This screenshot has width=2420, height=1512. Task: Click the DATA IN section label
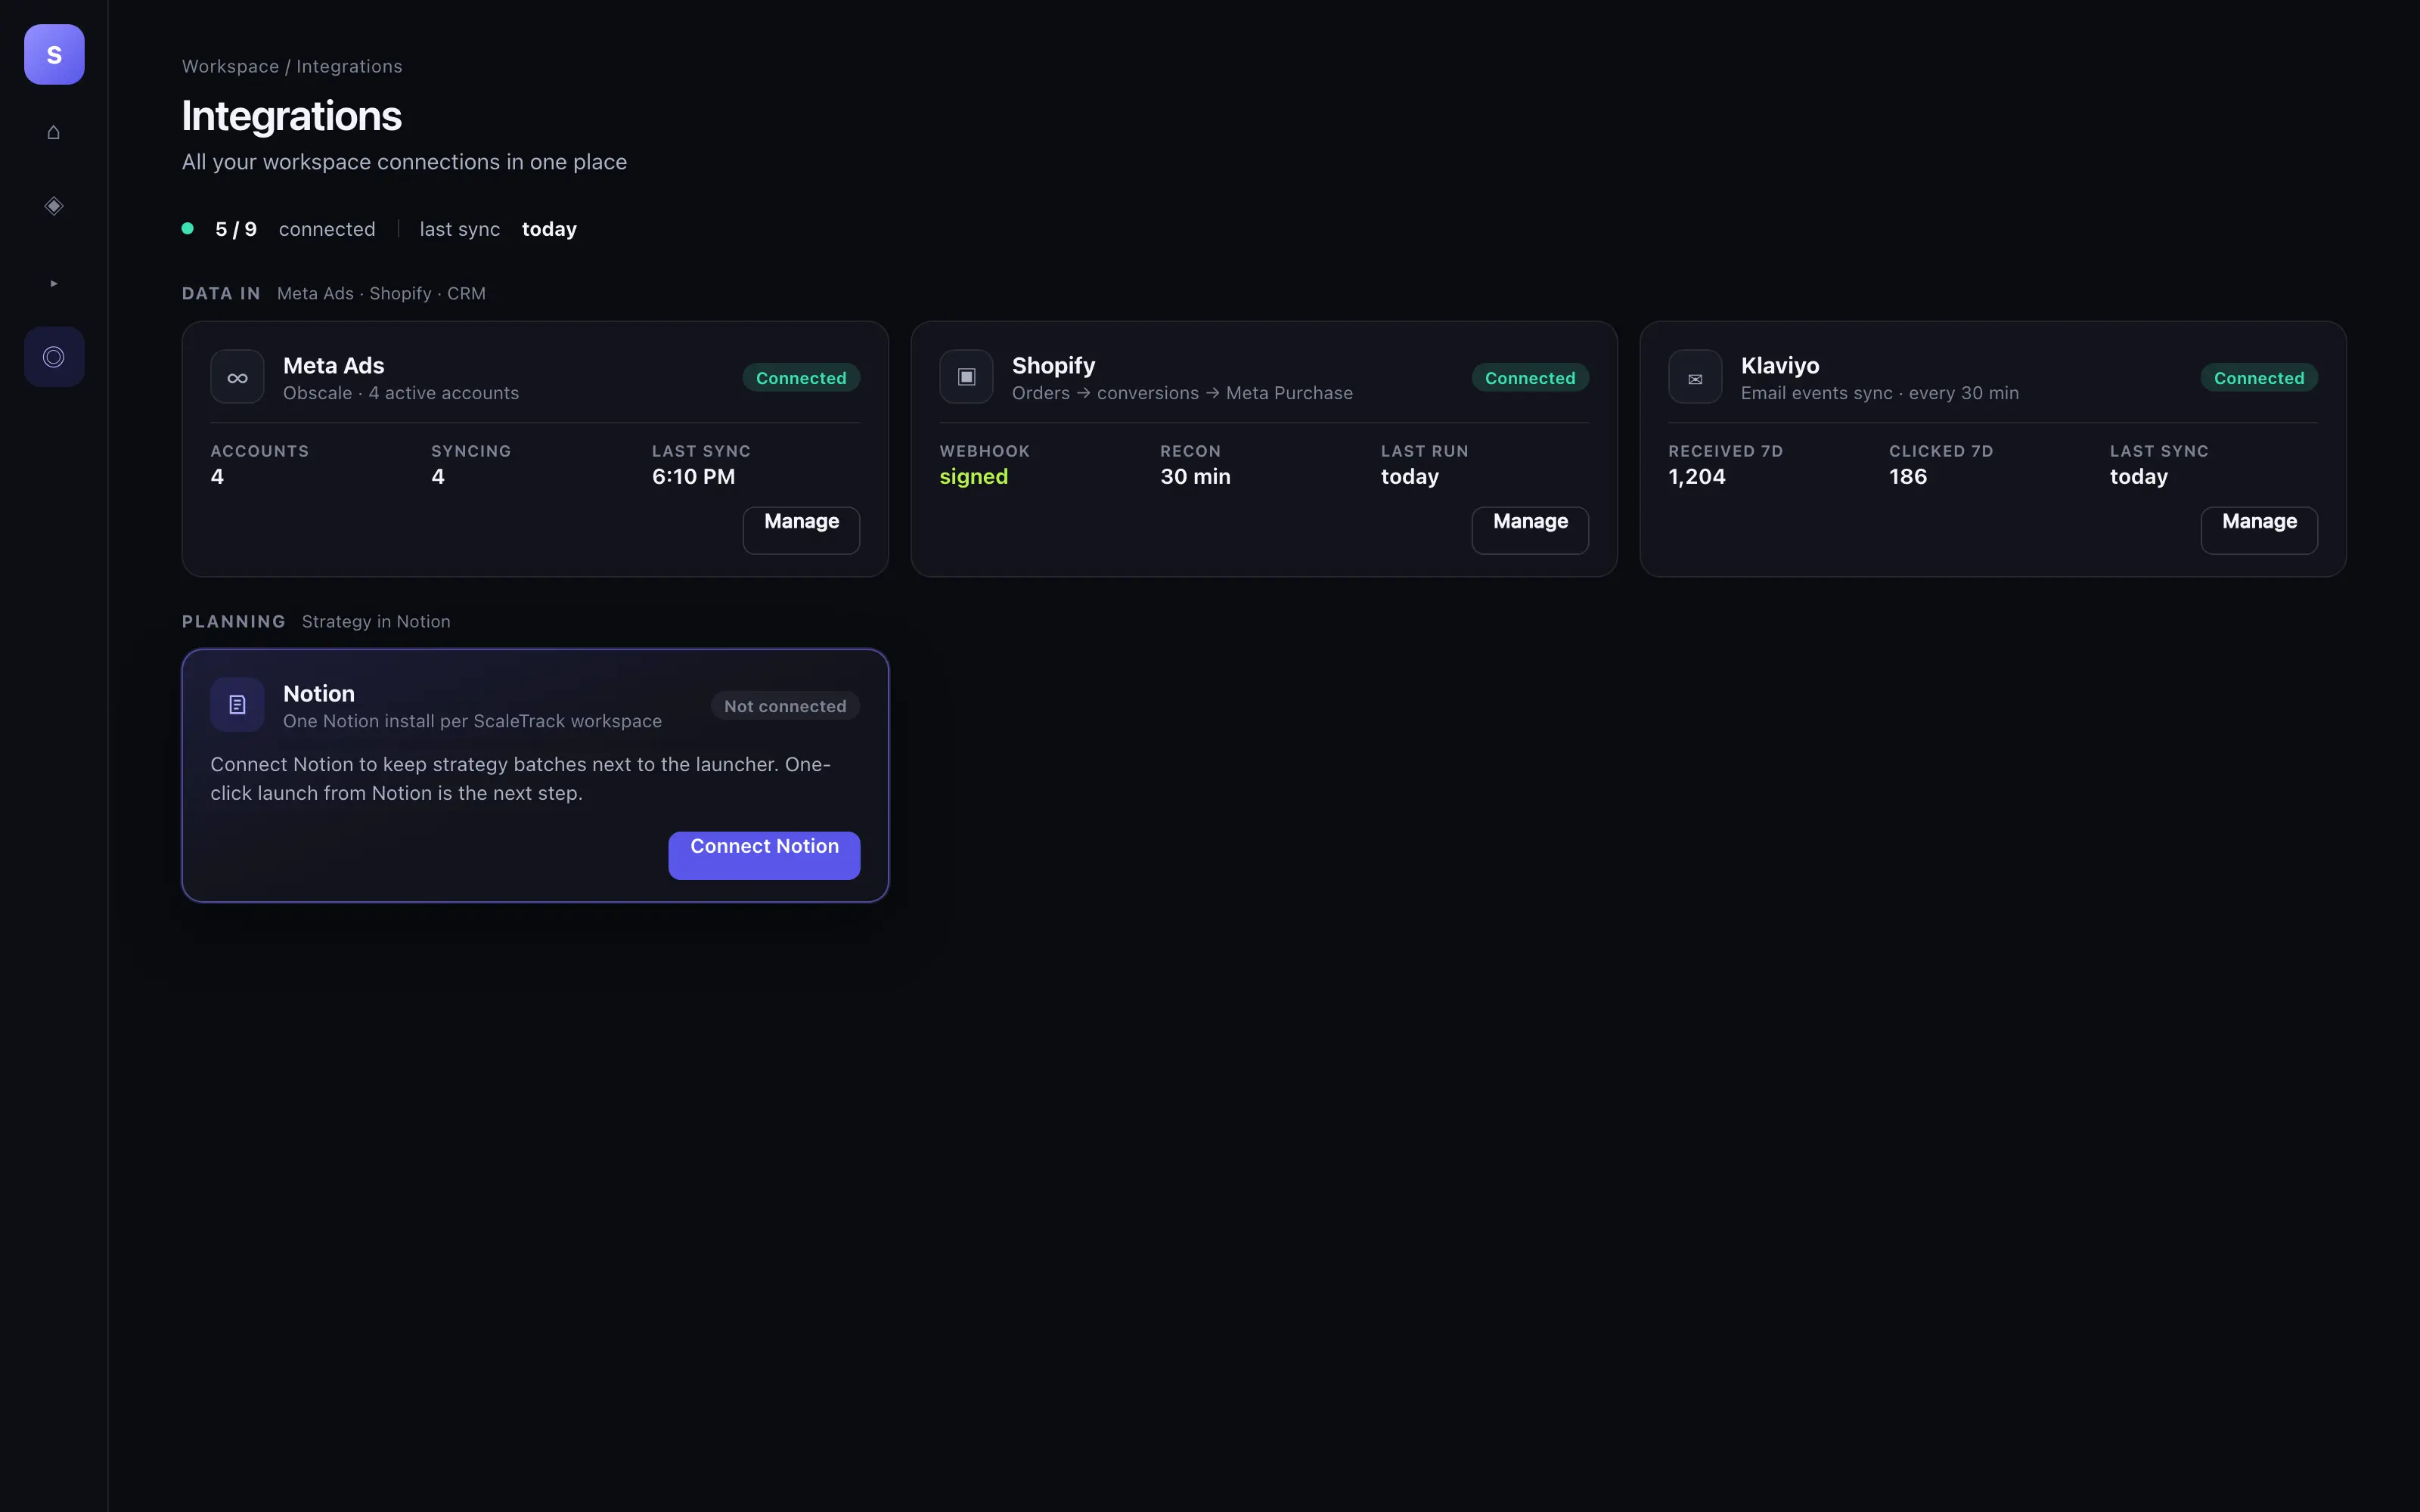(x=221, y=293)
